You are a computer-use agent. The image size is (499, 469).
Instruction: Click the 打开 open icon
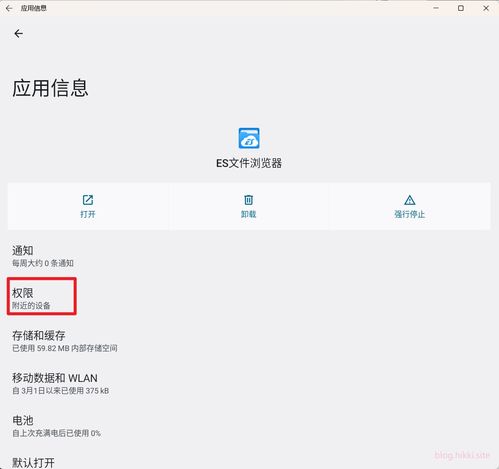coord(88,200)
